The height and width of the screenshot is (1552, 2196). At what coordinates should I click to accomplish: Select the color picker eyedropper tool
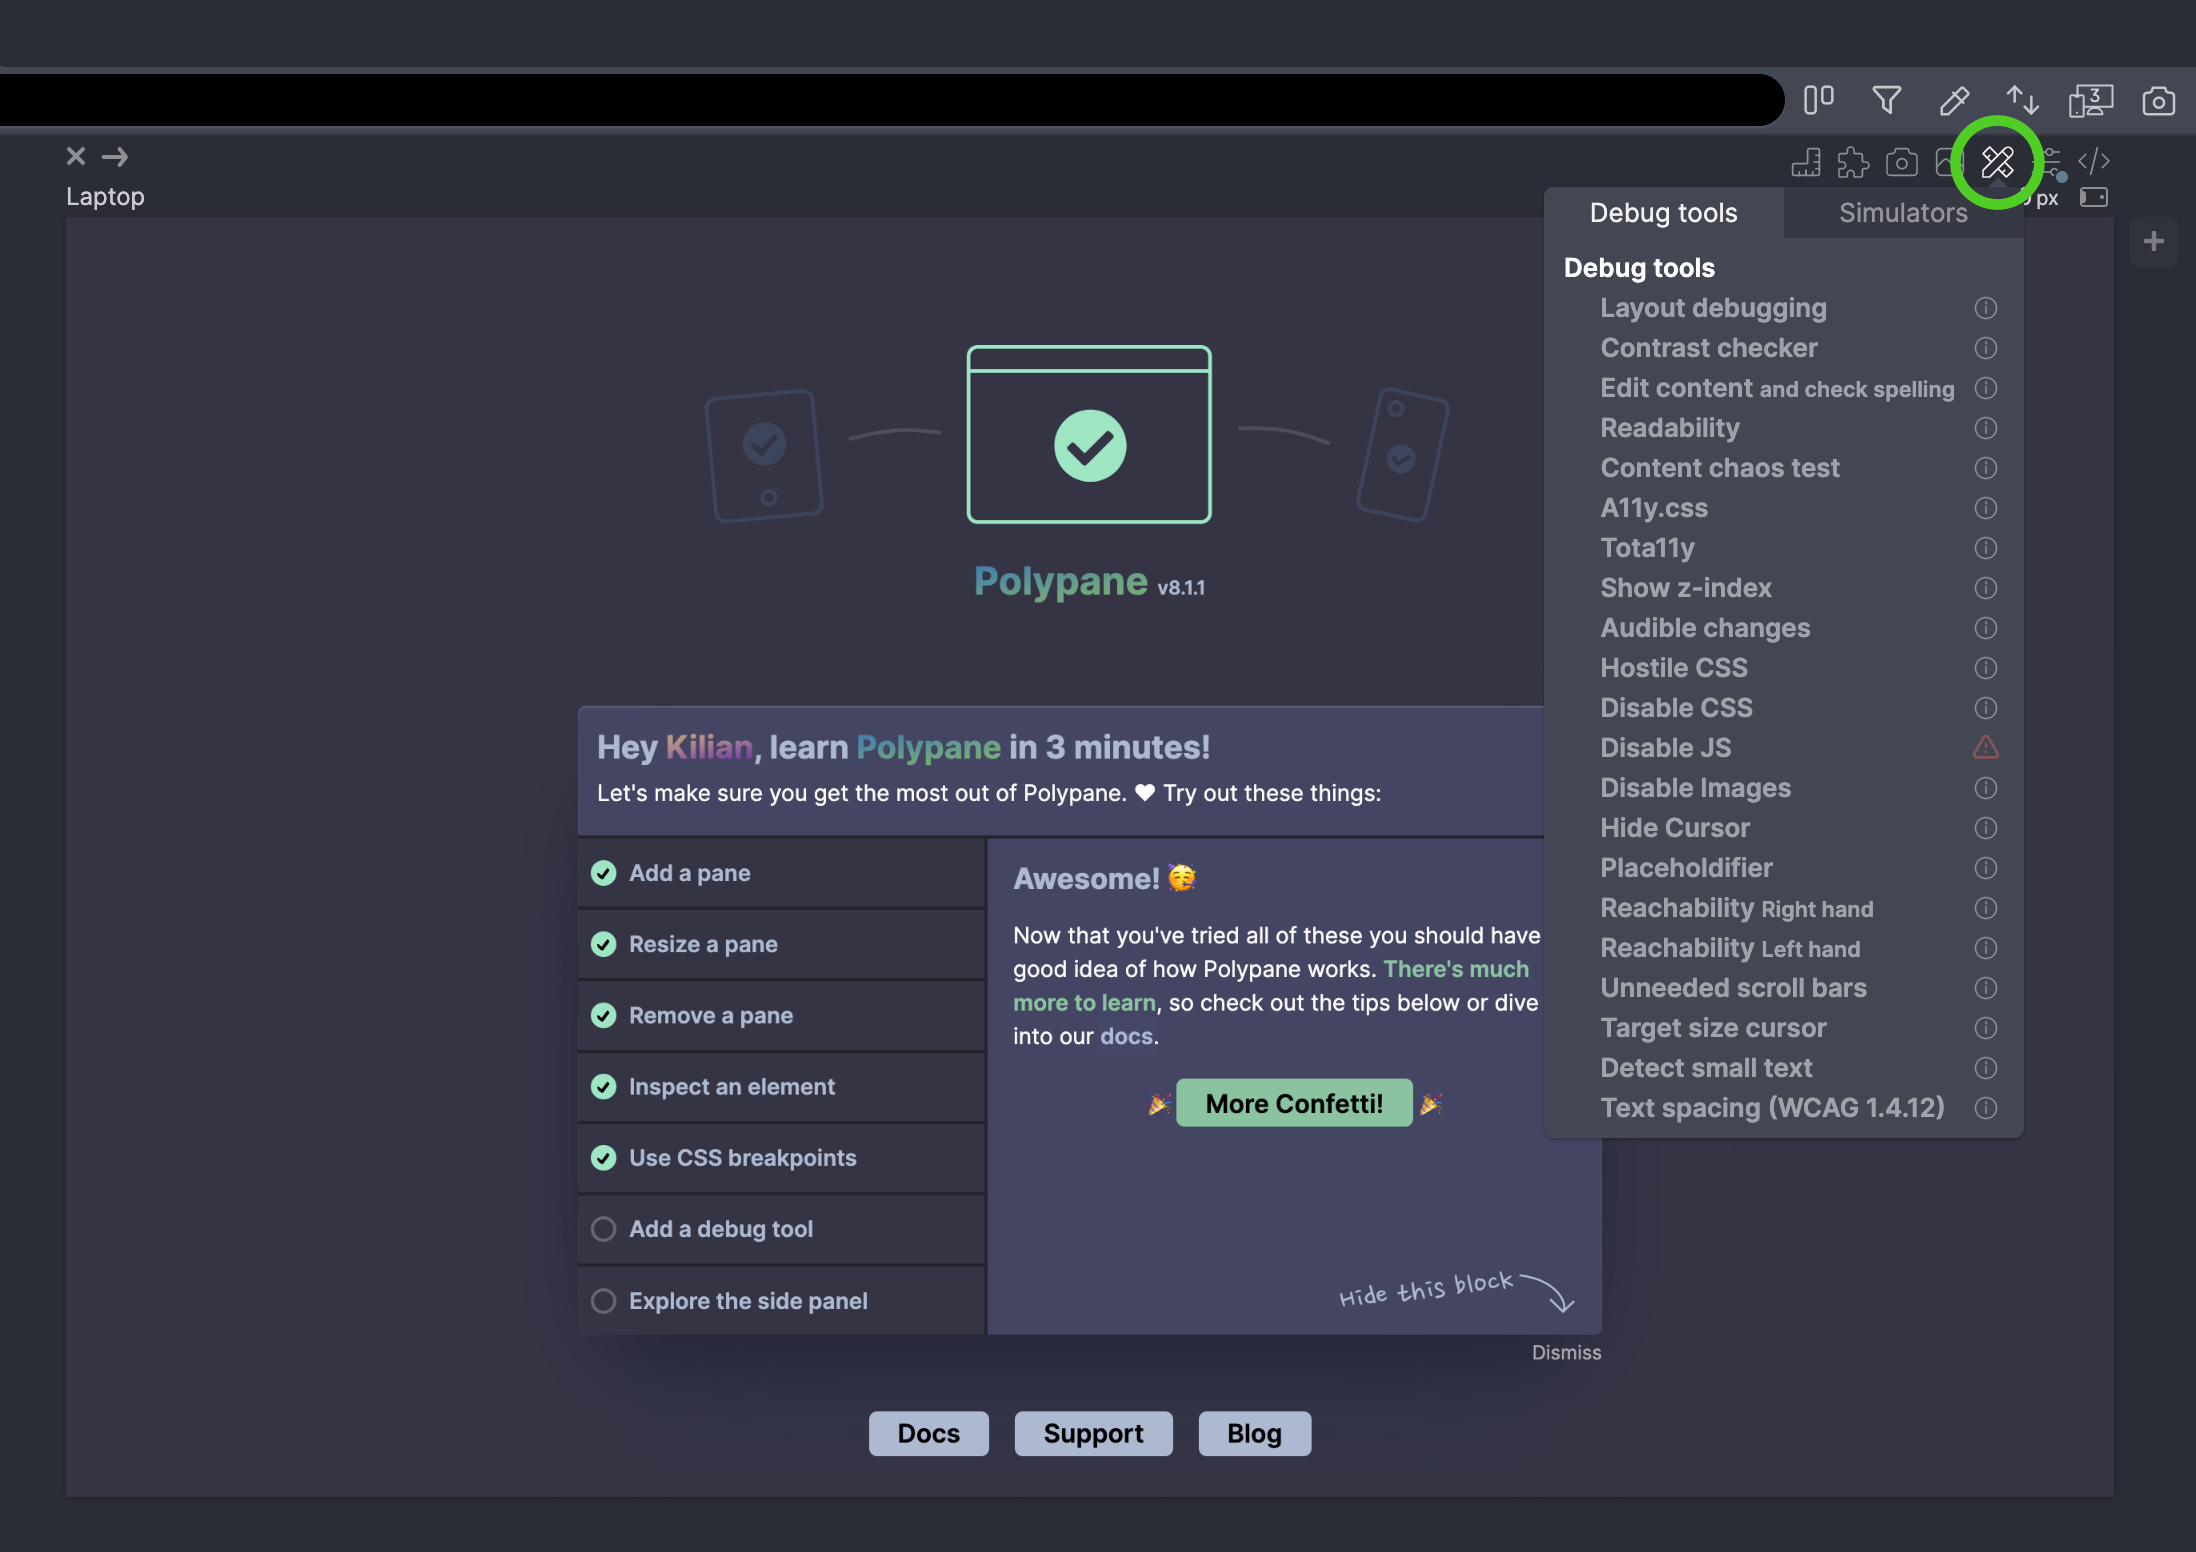pyautogui.click(x=1954, y=100)
